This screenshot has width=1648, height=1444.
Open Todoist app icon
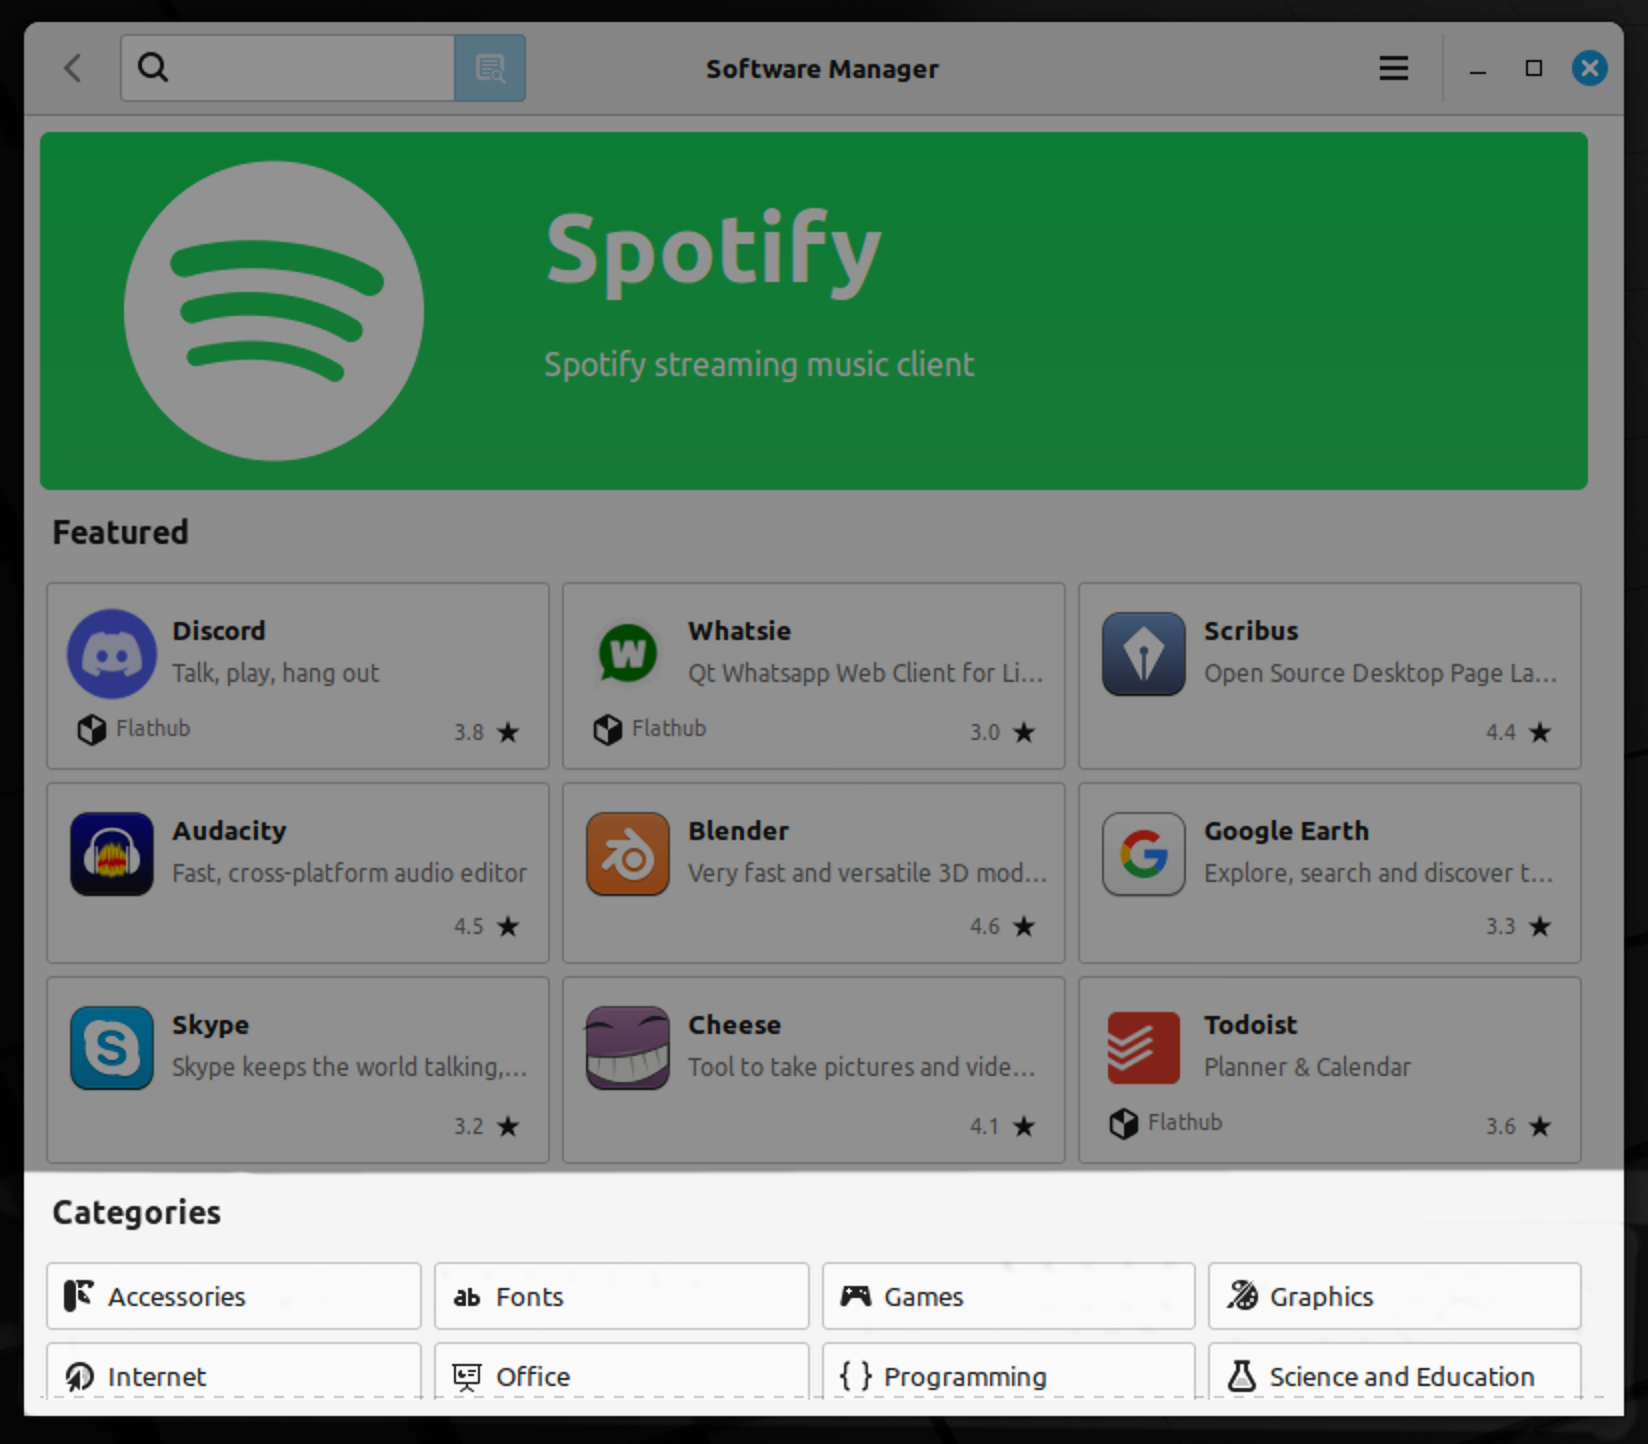click(x=1144, y=1048)
